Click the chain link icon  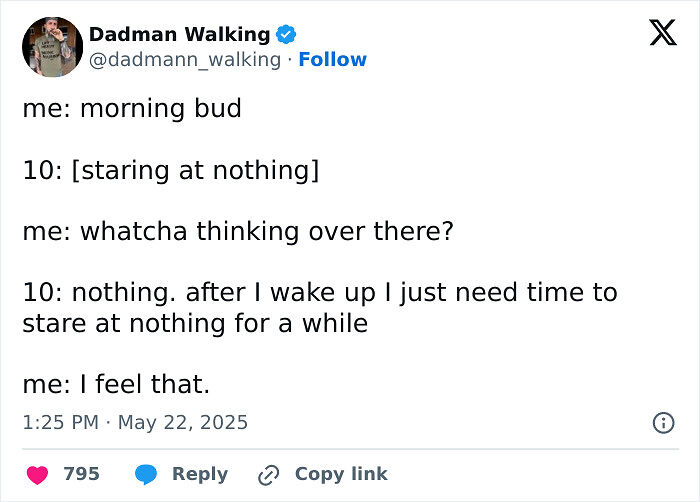[x=268, y=474]
